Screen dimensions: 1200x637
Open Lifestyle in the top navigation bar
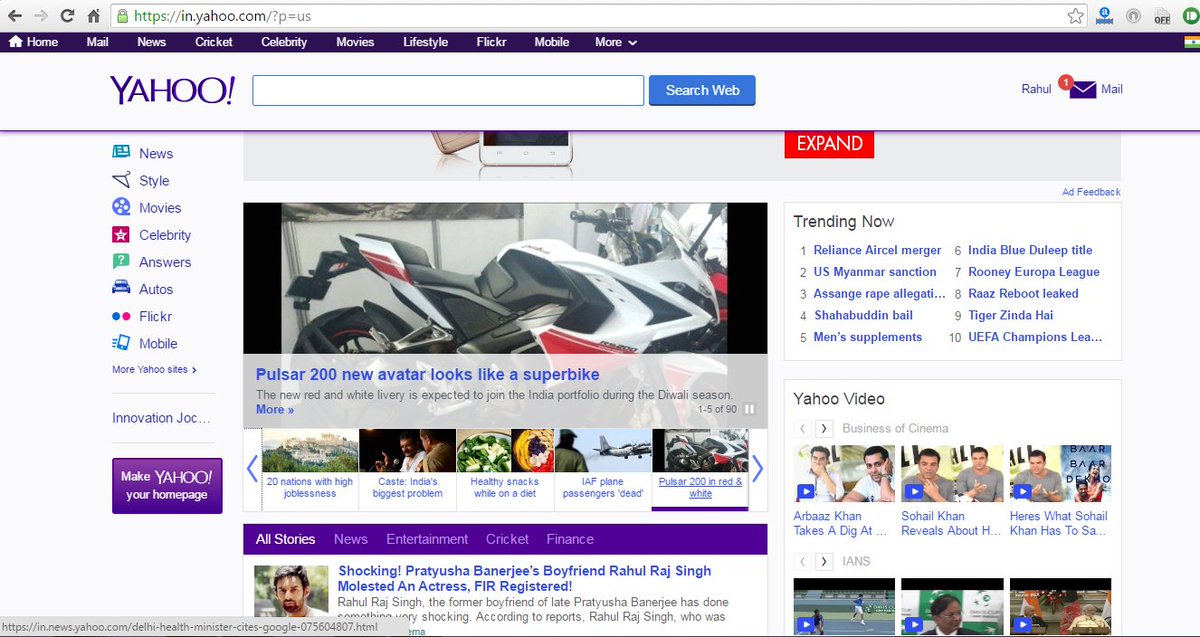(x=426, y=42)
